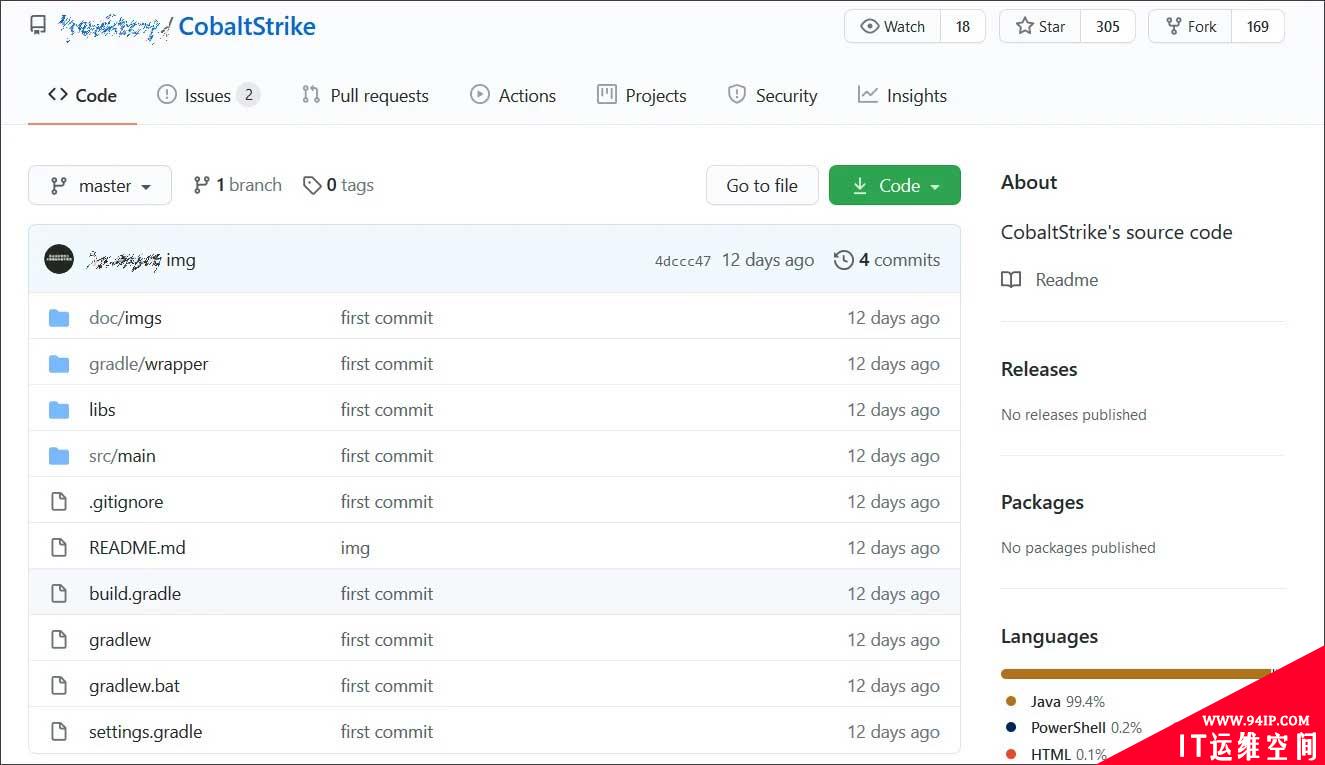Viewport: 1325px width, 765px height.
Task: Click the committer avatar thumbnail
Action: click(x=59, y=259)
